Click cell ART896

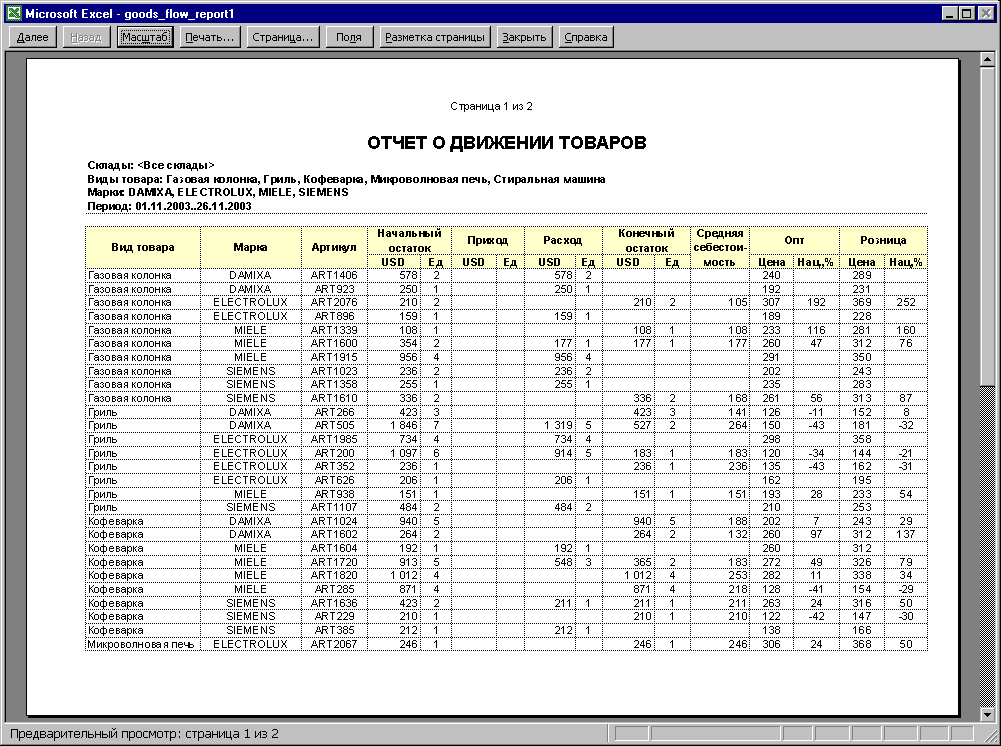tap(334, 317)
